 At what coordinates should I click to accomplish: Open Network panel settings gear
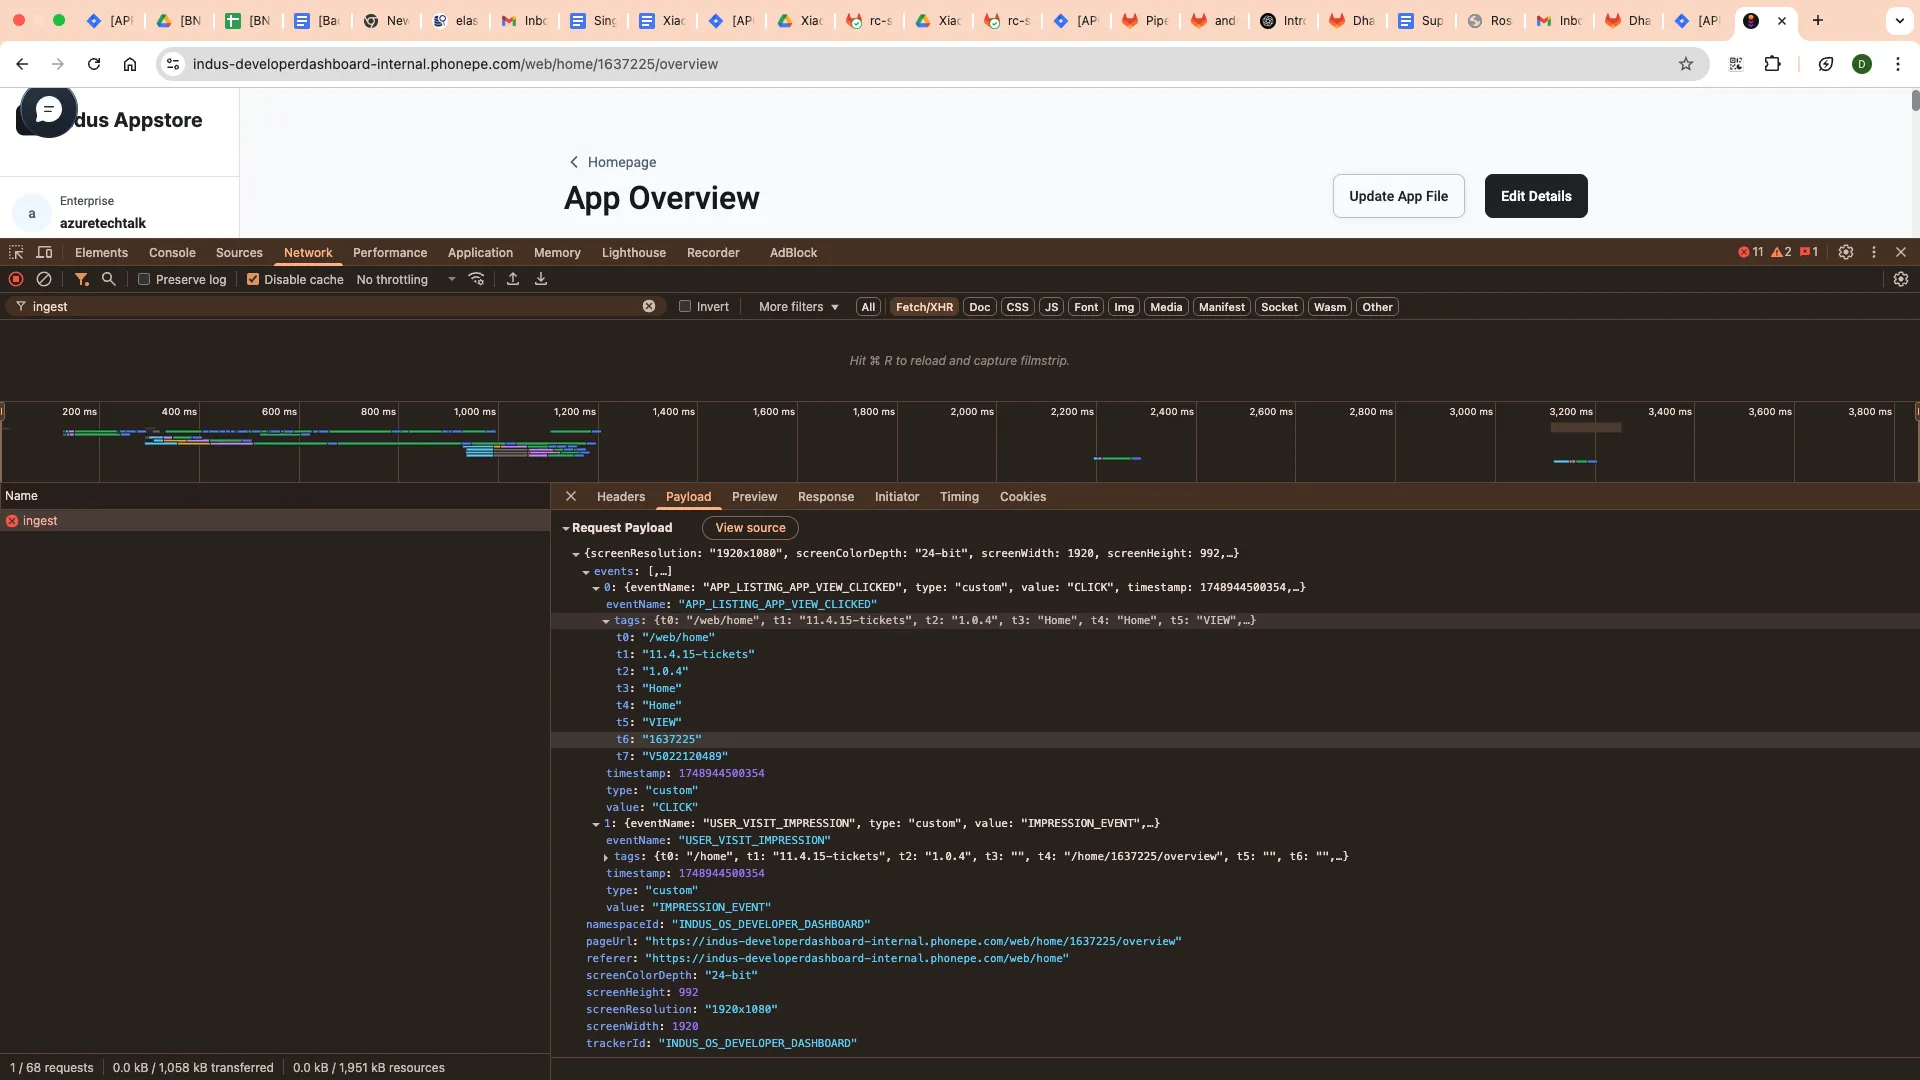pyautogui.click(x=1901, y=280)
